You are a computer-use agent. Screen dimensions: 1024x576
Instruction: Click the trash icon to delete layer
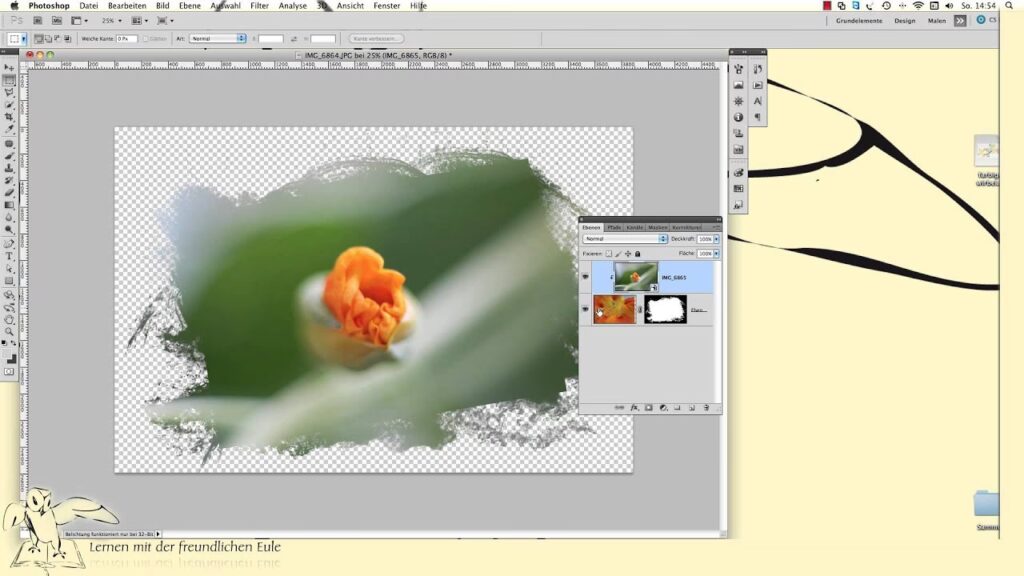[706, 408]
